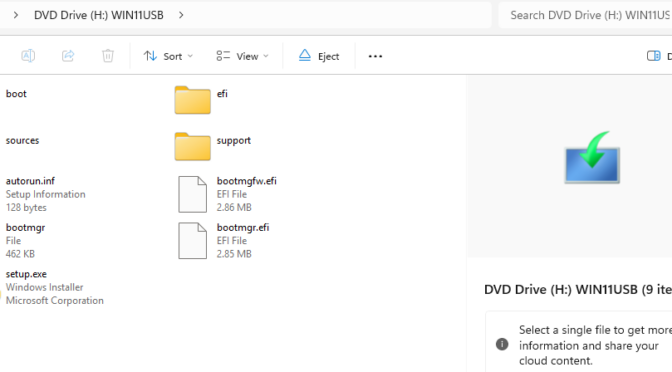Click the Share toolbar icon
This screenshot has height=372, width=672.
(68, 56)
